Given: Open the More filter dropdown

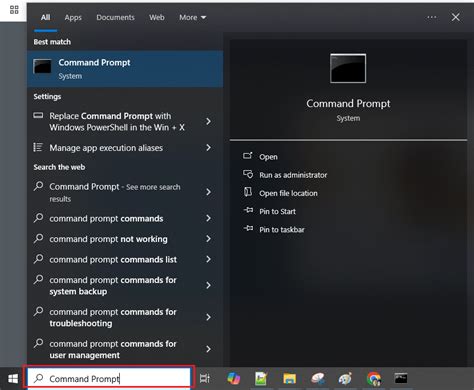Looking at the screenshot, I should pyautogui.click(x=192, y=17).
